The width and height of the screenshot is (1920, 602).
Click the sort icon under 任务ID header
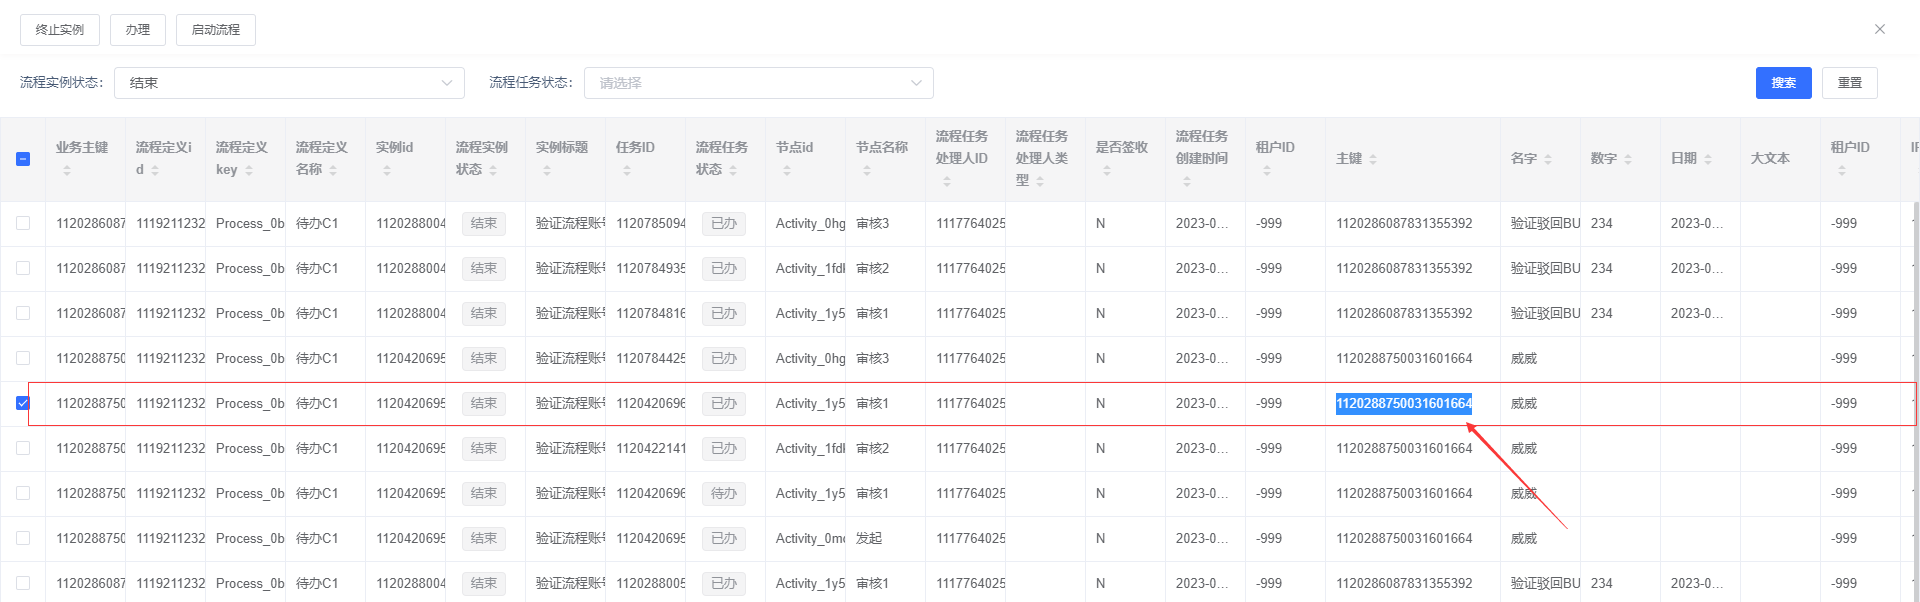tap(627, 171)
